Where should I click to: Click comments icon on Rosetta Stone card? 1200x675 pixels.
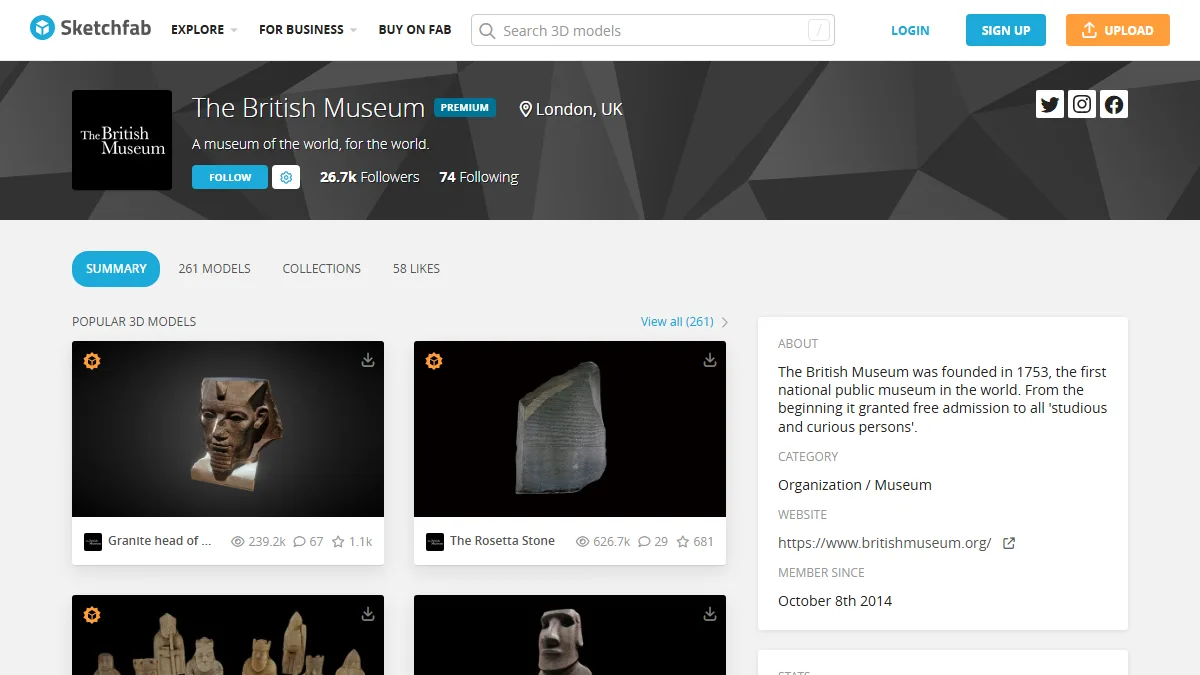pyautogui.click(x=644, y=541)
